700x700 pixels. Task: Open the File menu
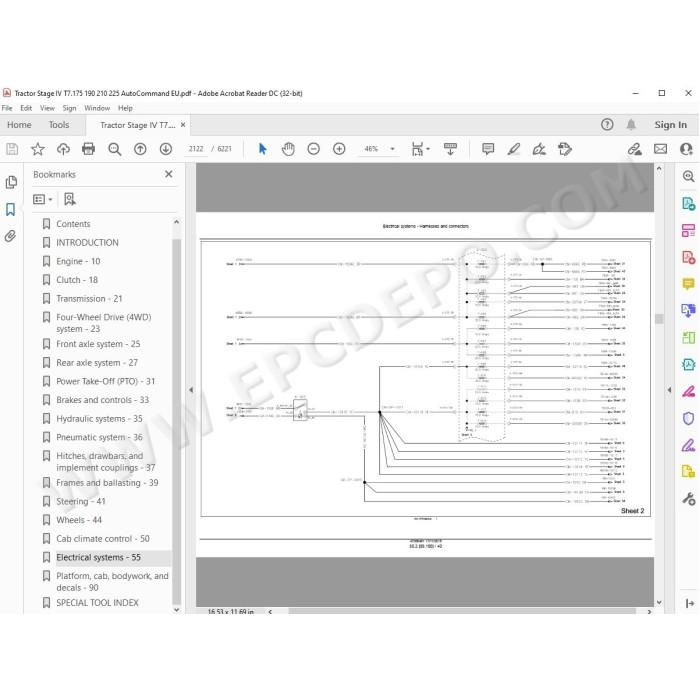[x=7, y=108]
